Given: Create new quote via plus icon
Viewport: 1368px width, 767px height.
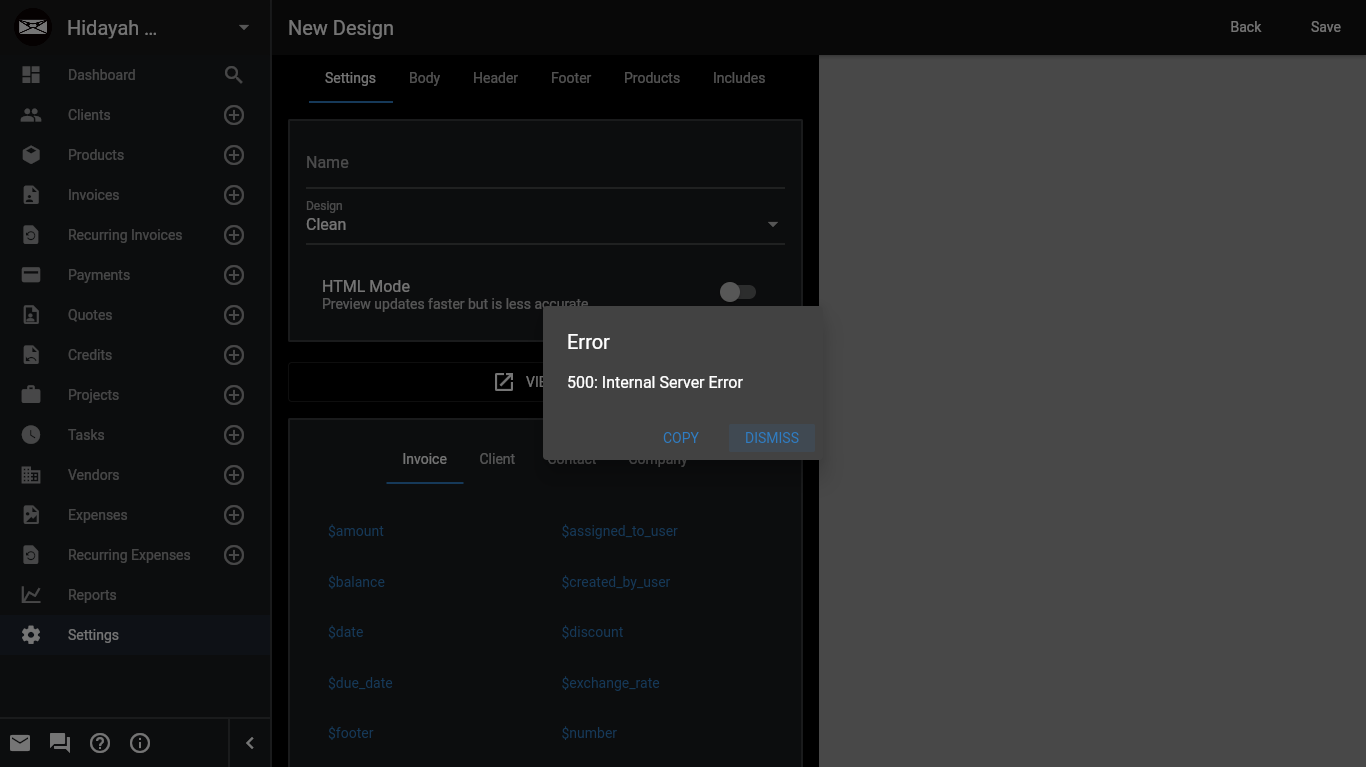Looking at the screenshot, I should click(x=234, y=315).
